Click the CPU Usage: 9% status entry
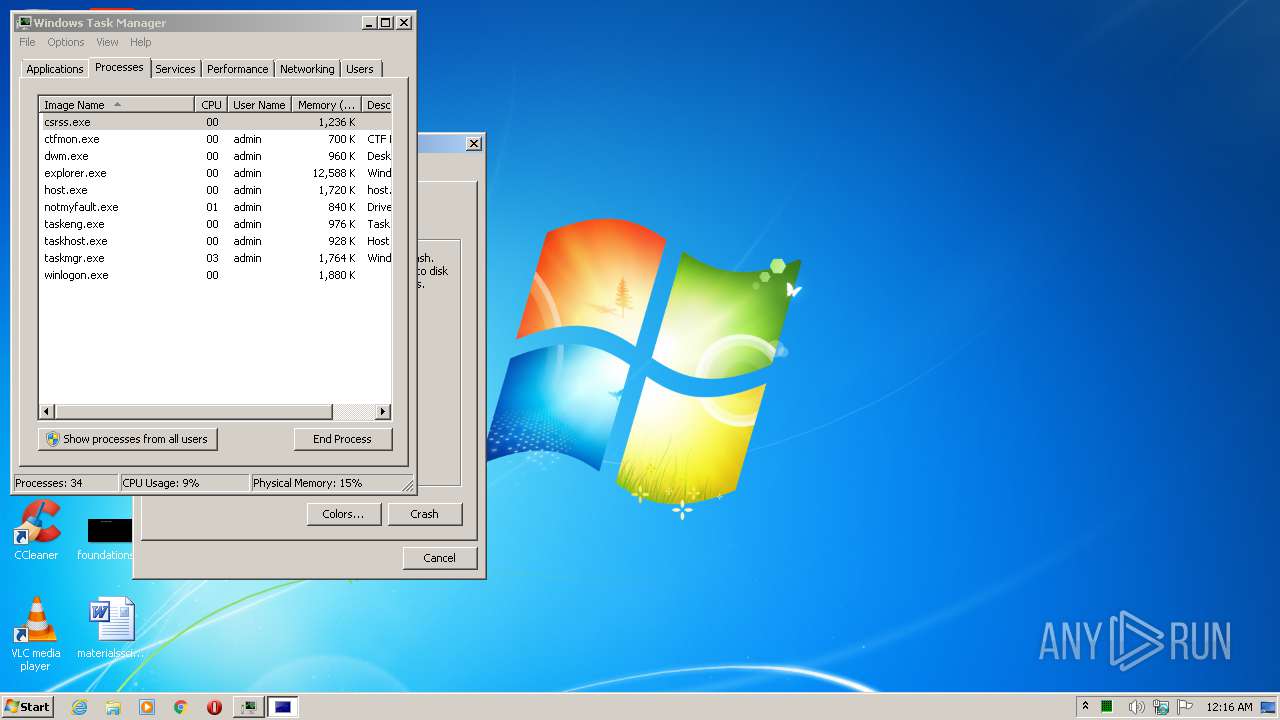Viewport: 1280px width, 720px height. pos(184,483)
